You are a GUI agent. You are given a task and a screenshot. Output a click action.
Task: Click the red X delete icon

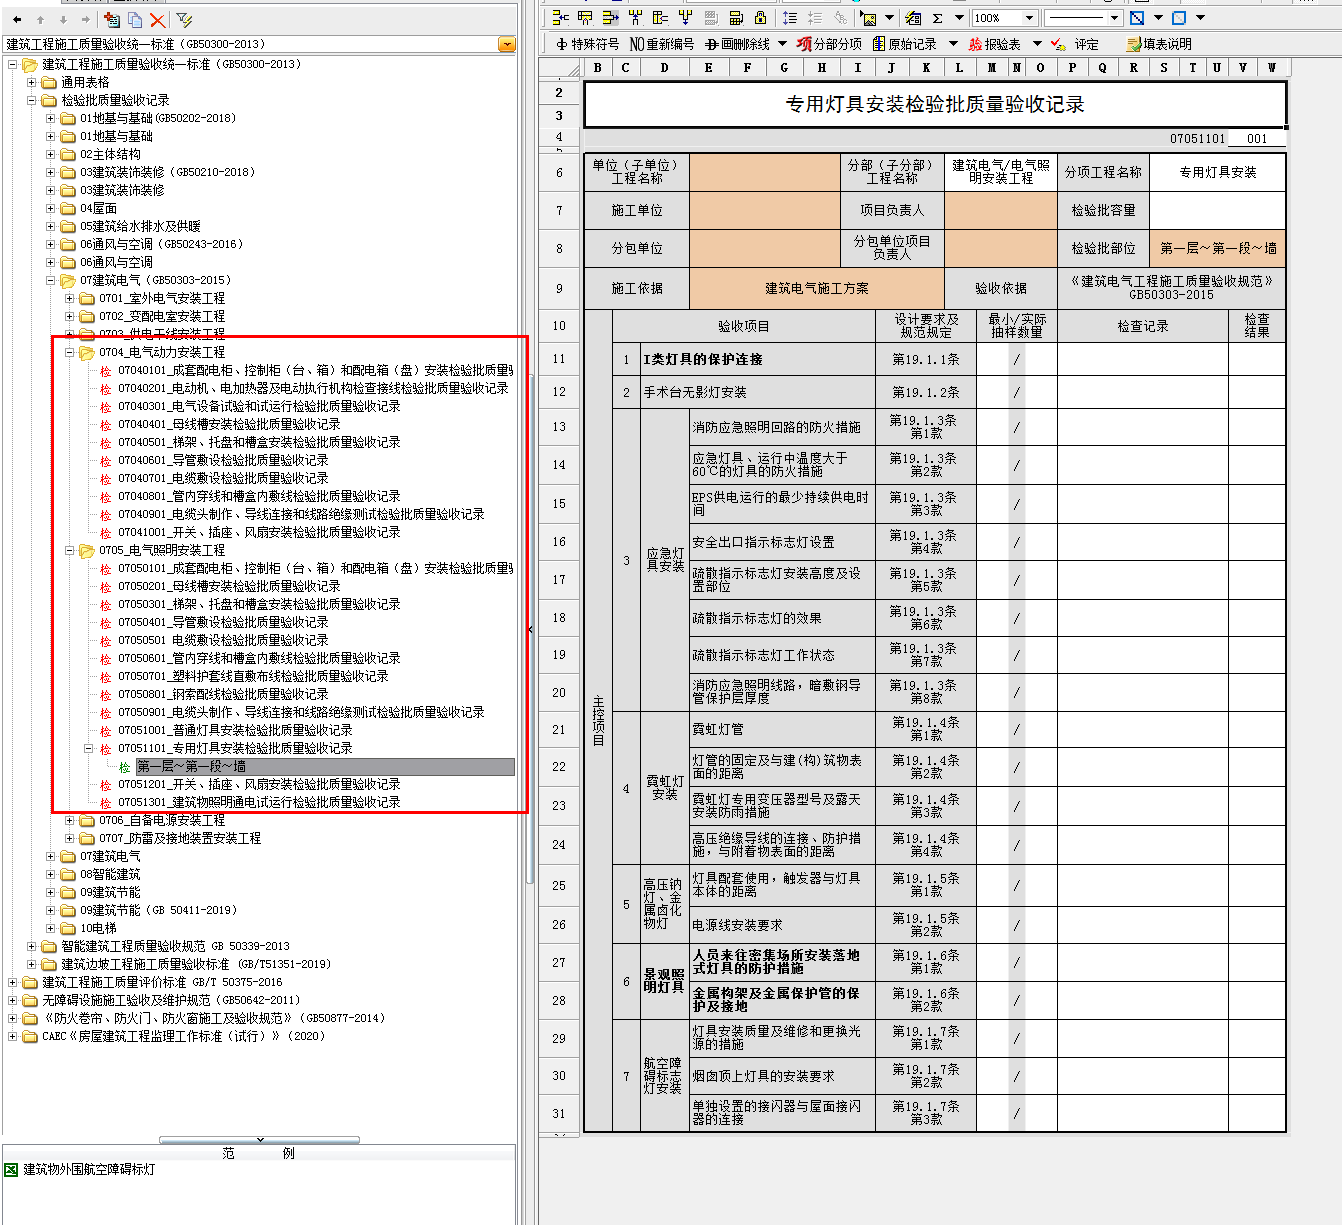pos(157,20)
